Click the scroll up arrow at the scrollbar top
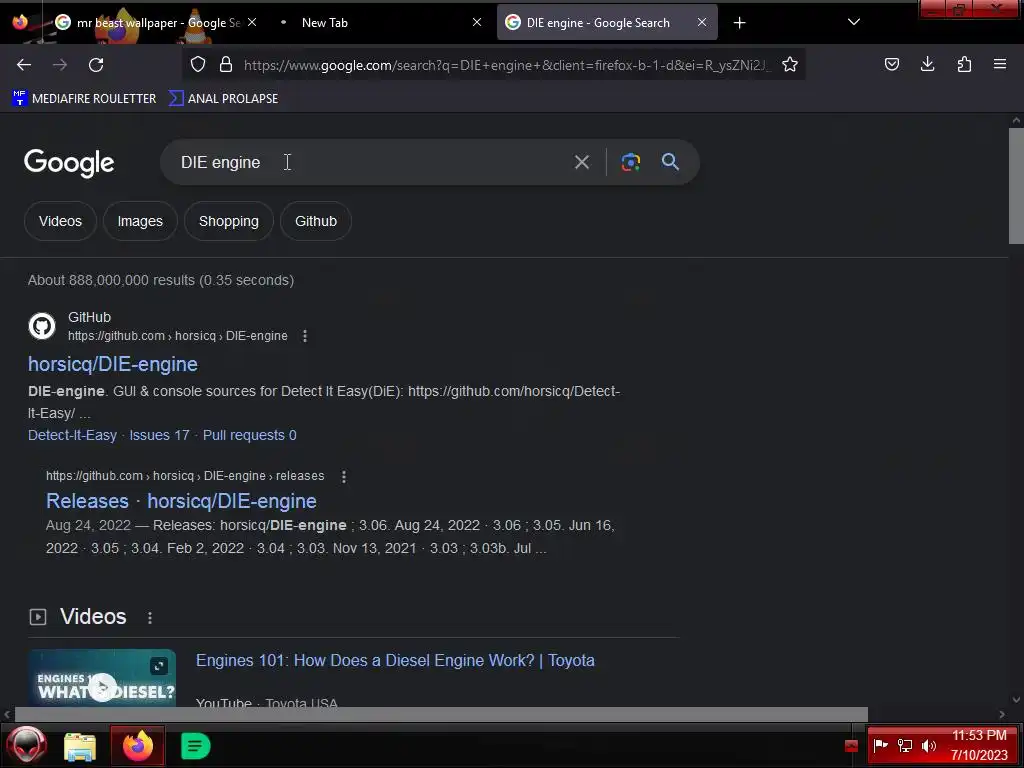 (1016, 120)
